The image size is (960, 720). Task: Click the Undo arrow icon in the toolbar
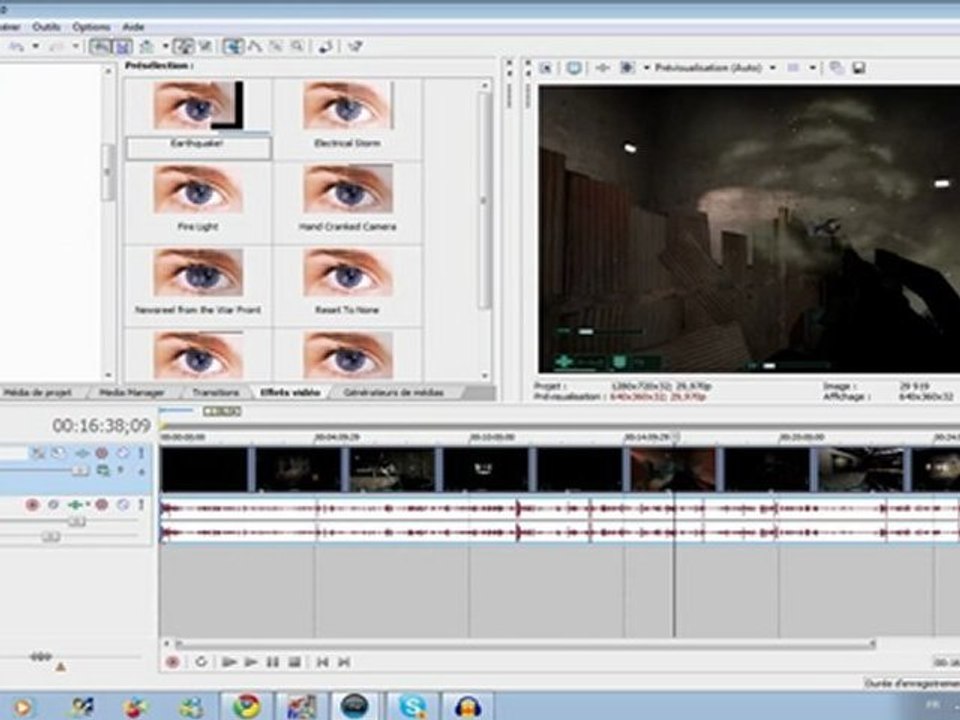[17, 46]
